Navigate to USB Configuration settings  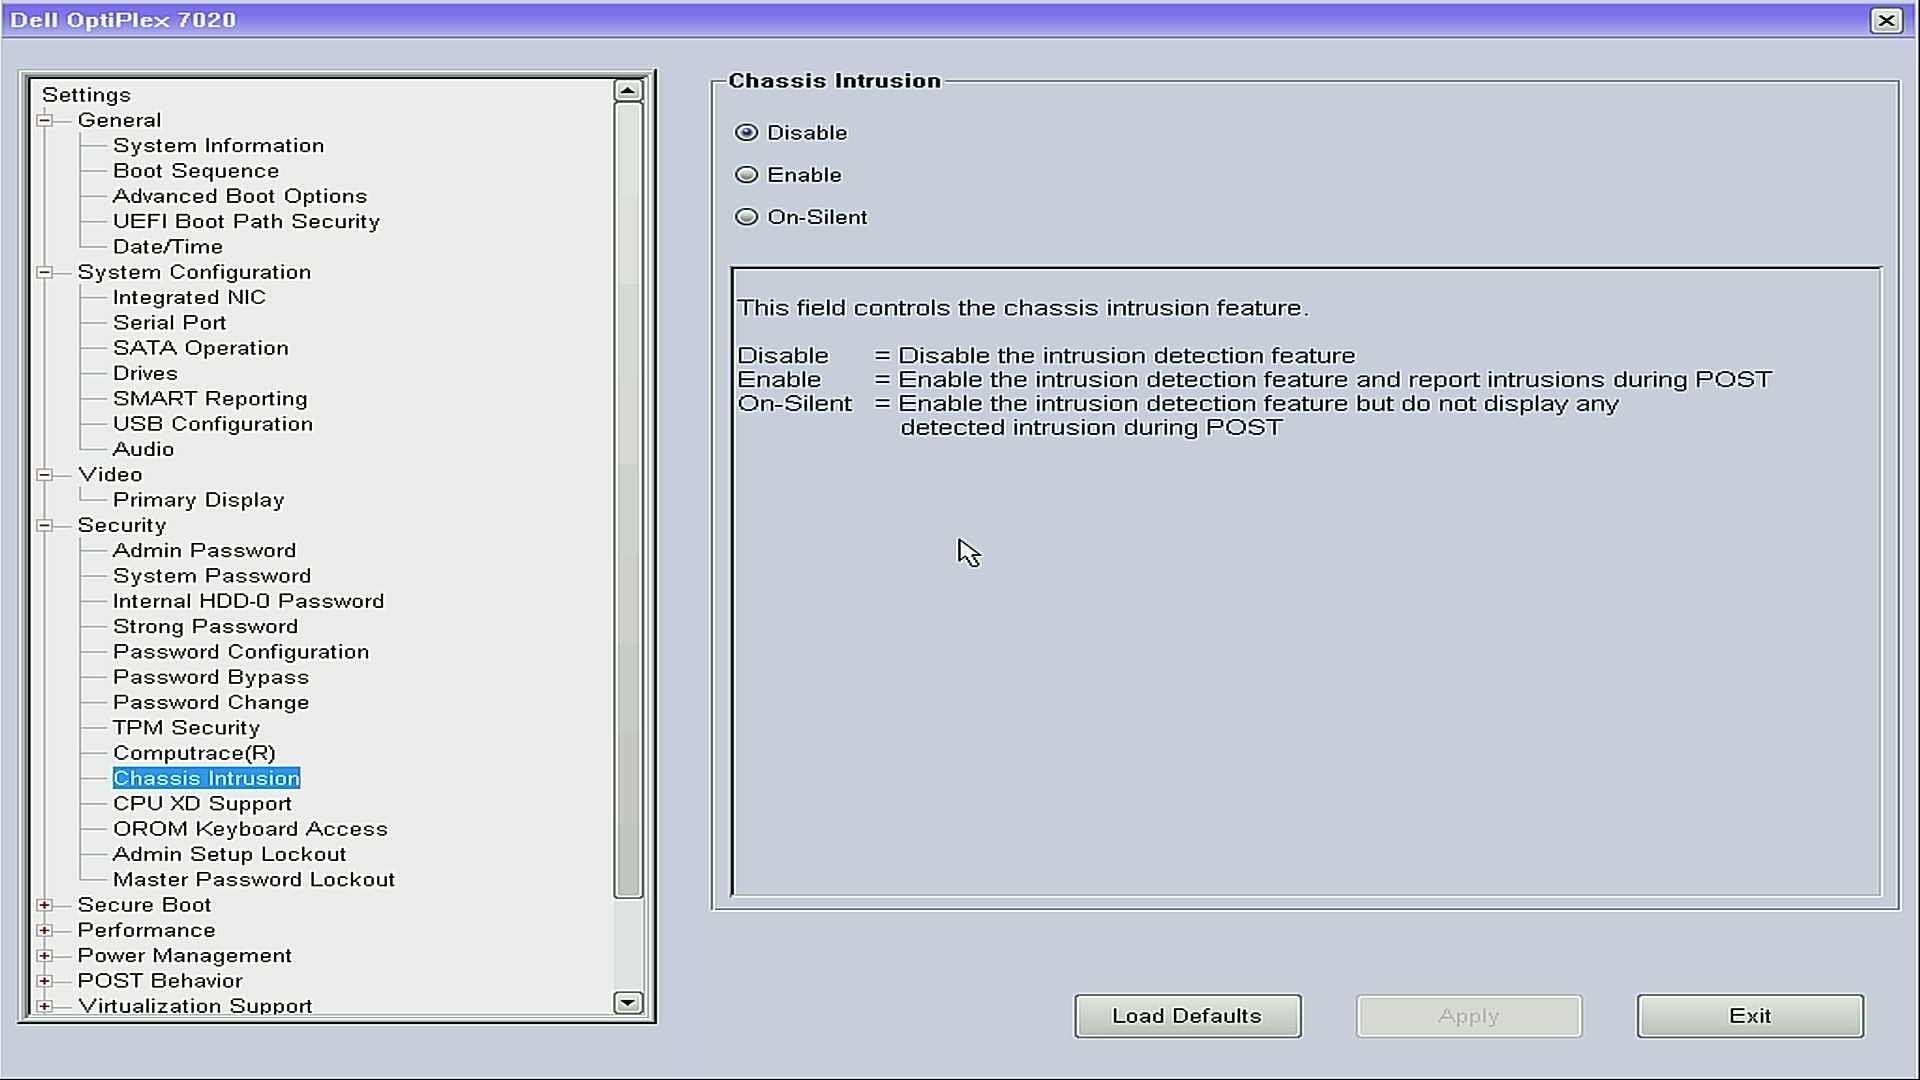(x=212, y=423)
